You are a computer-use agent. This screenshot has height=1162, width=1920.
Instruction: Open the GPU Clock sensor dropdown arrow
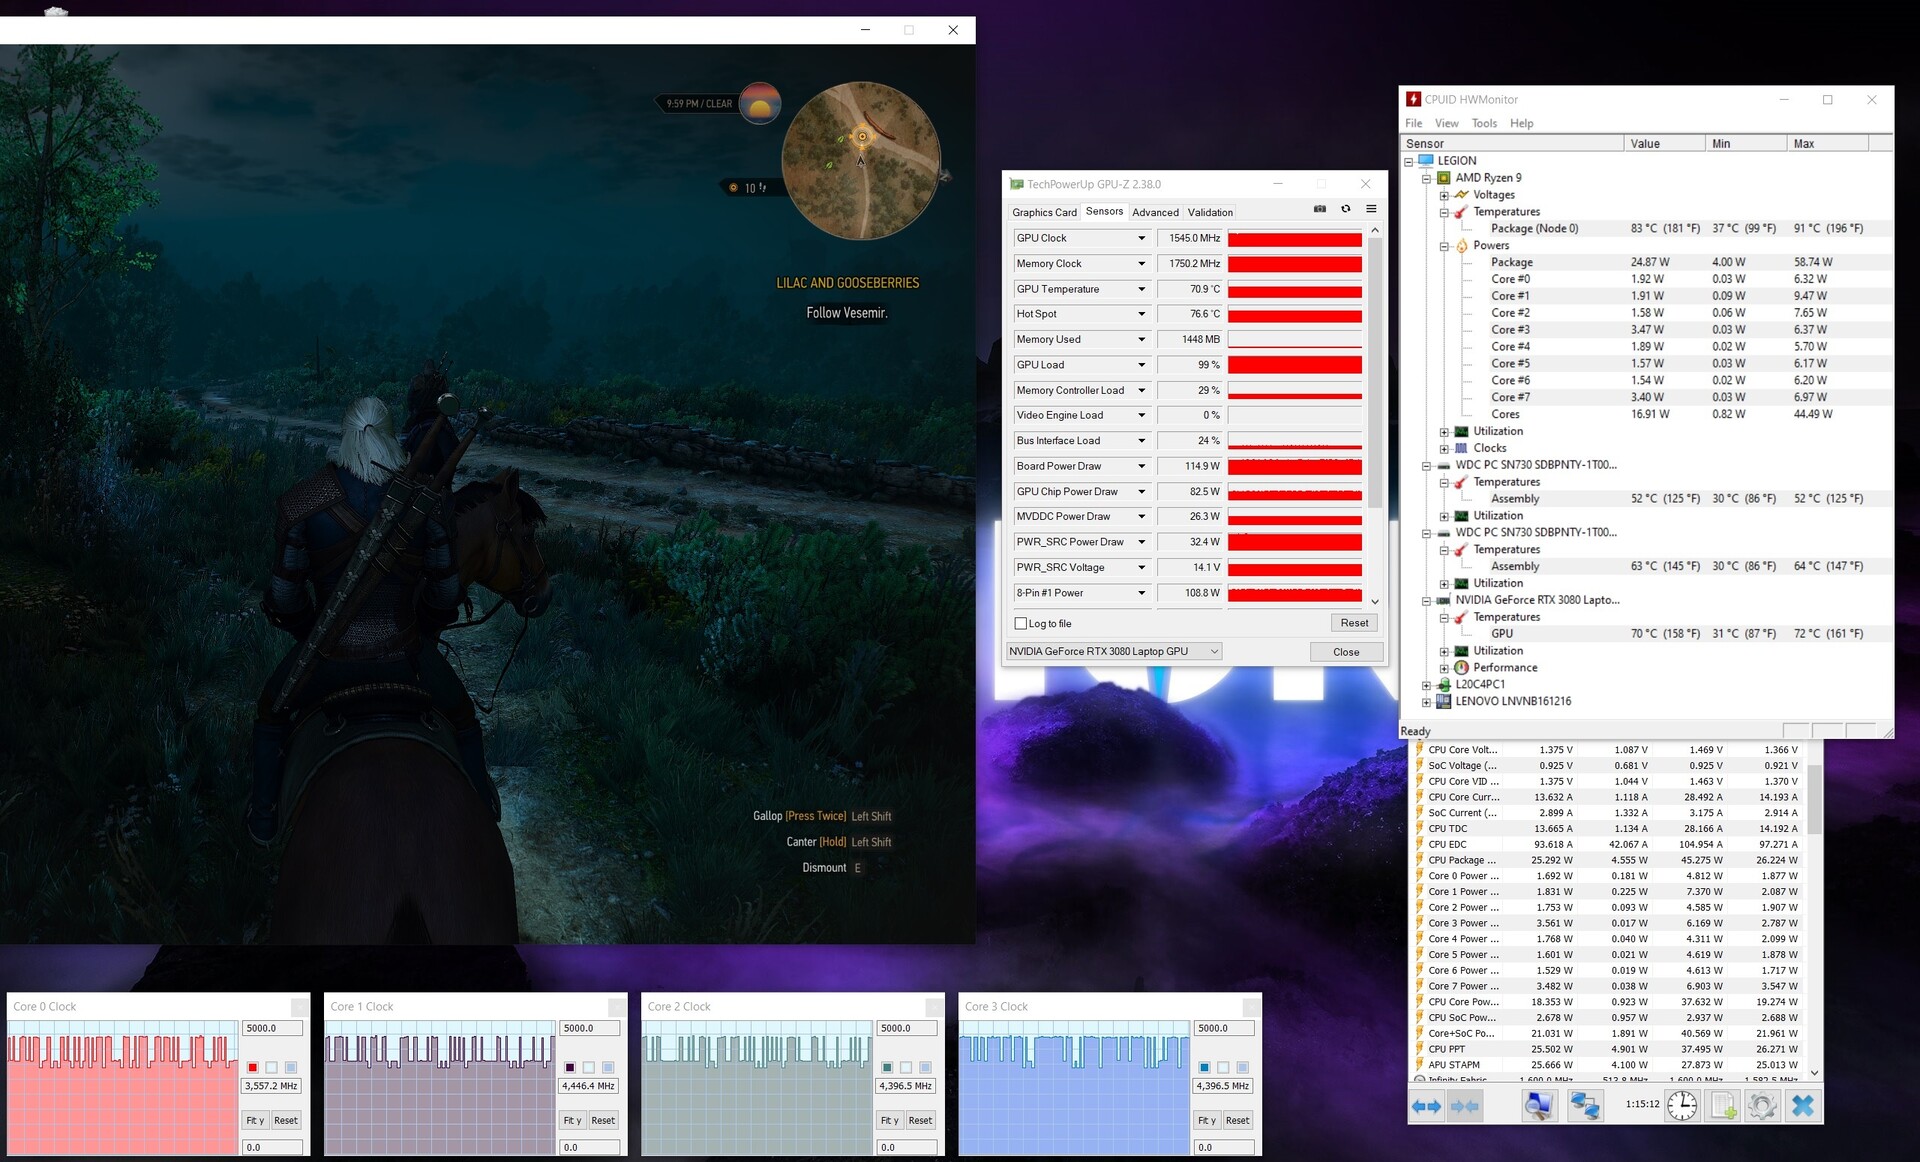coord(1141,238)
